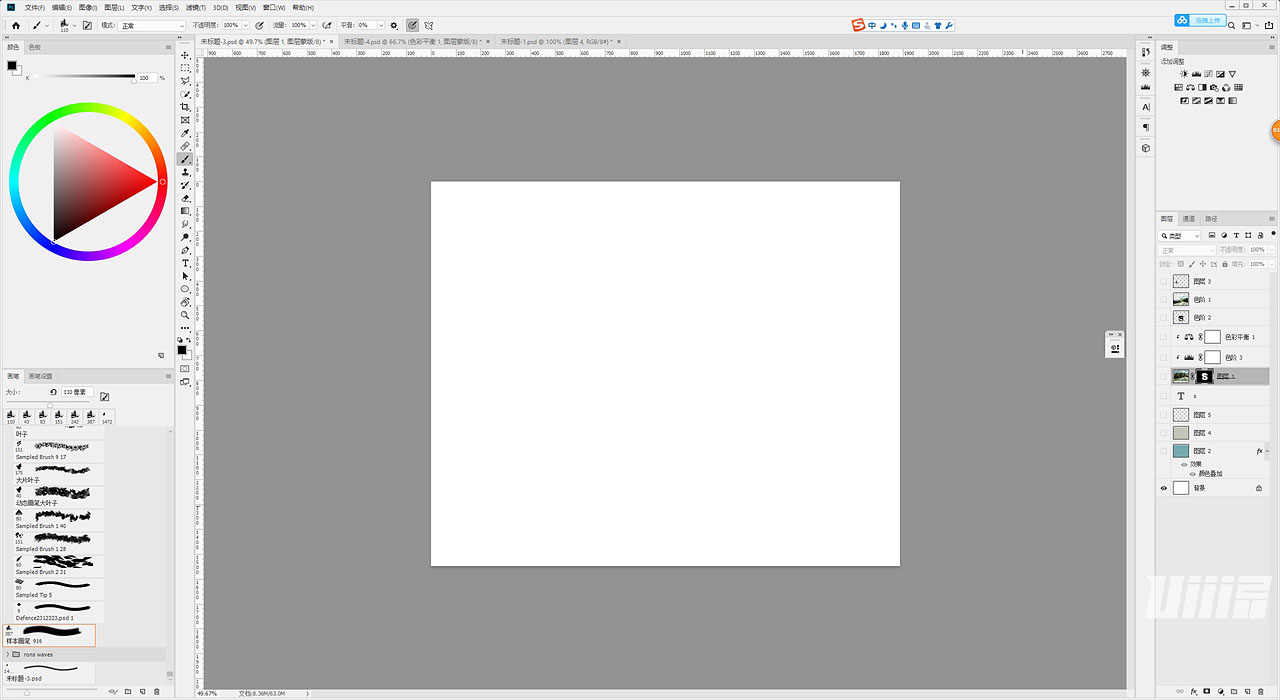Select the Clone Stamp tool
The image size is (1280, 700).
[185, 172]
